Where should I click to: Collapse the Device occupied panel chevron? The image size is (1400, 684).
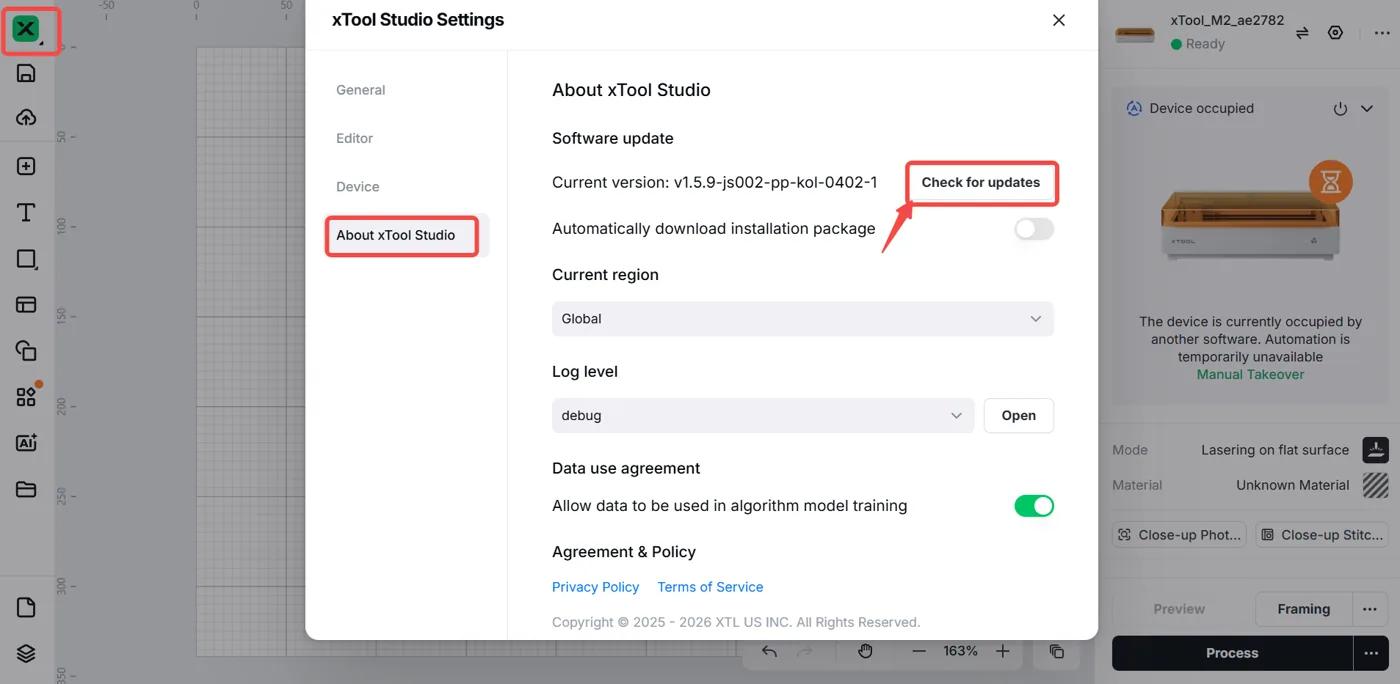pos(1367,109)
